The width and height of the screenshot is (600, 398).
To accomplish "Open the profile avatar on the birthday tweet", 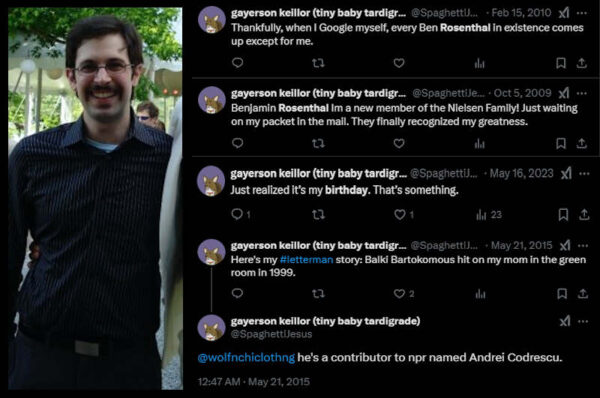I will [x=211, y=181].
